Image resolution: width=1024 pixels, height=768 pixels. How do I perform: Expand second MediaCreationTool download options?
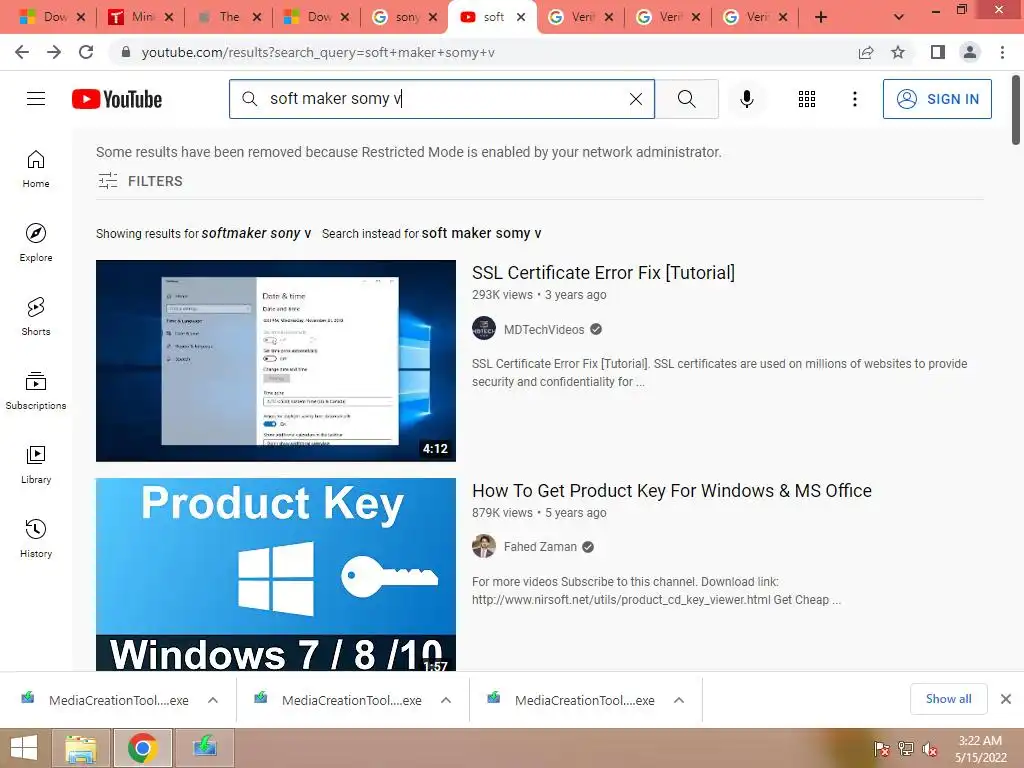click(x=446, y=700)
